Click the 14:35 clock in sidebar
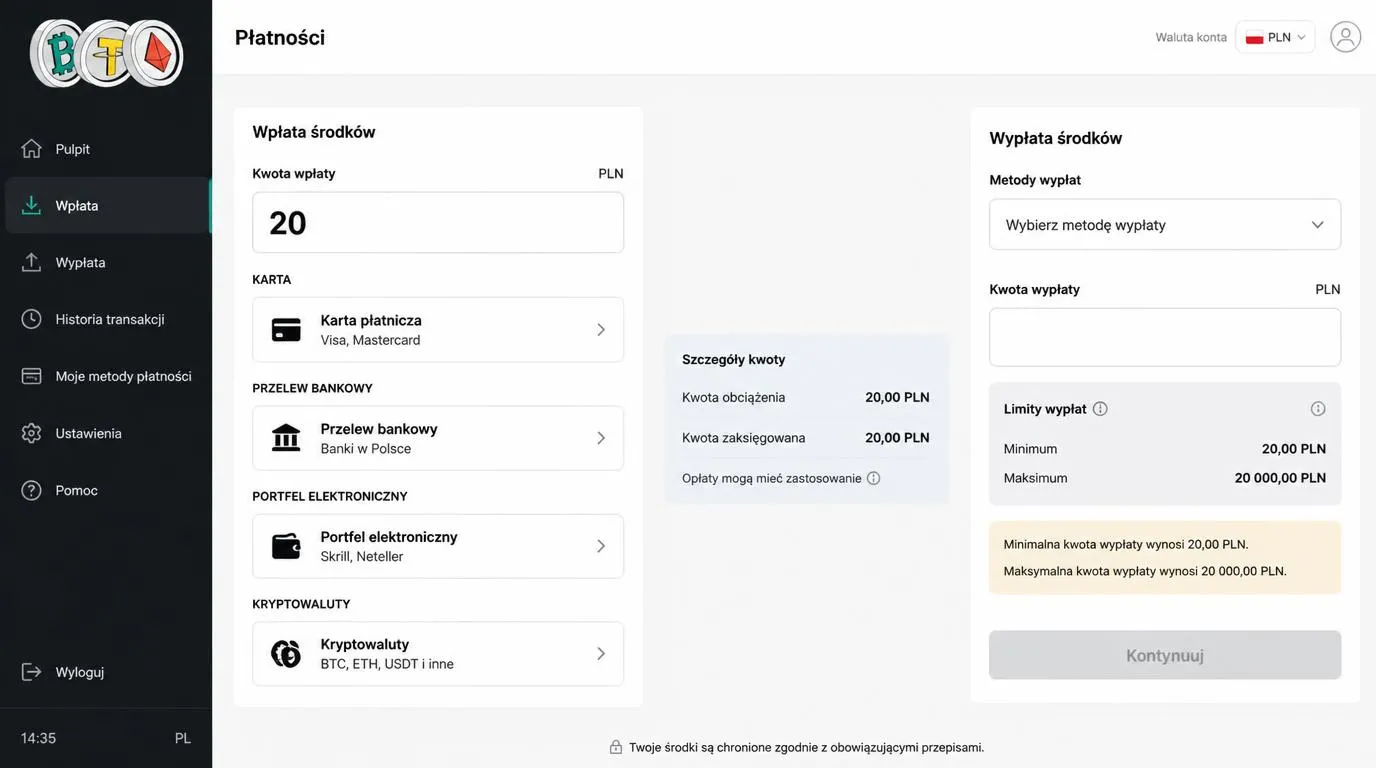 [38, 739]
